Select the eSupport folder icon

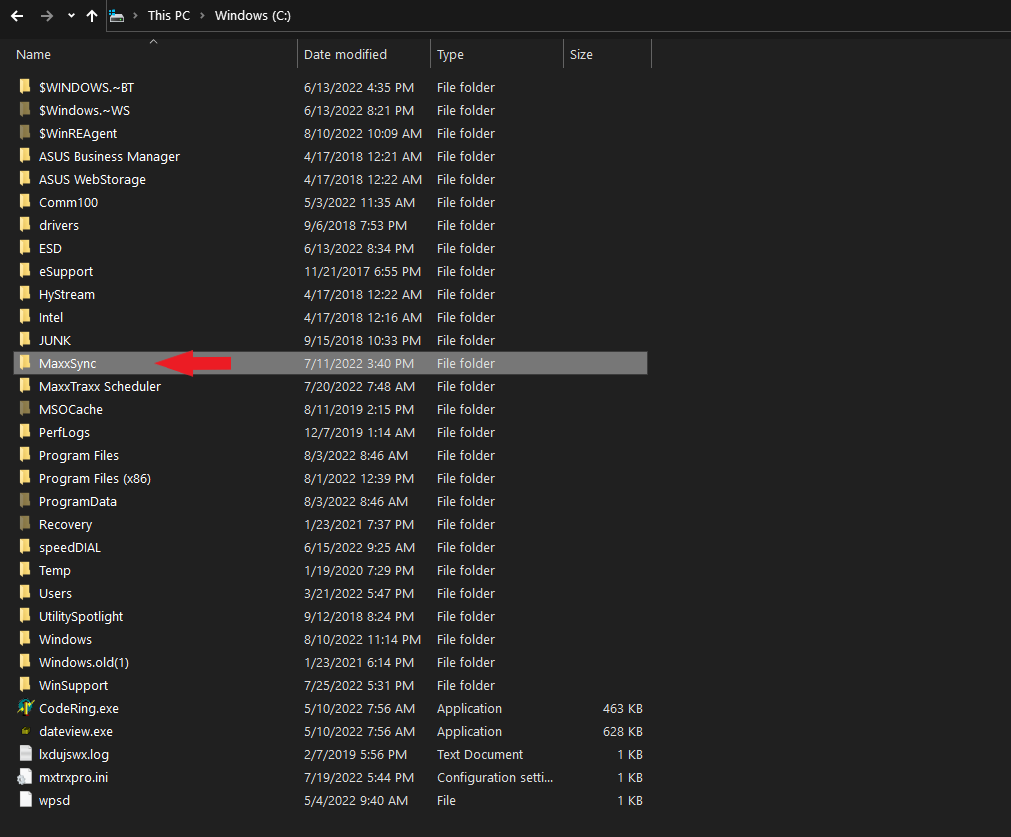(25, 271)
